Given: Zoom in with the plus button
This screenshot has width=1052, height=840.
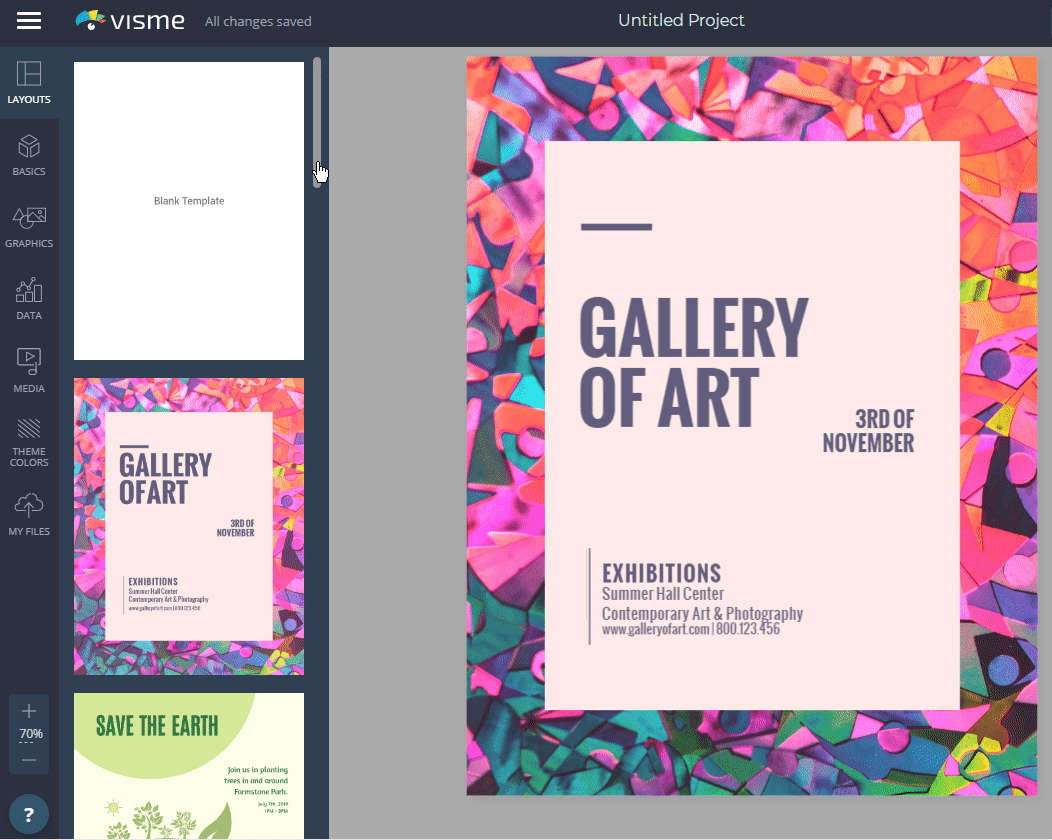Looking at the screenshot, I should pyautogui.click(x=29, y=711).
